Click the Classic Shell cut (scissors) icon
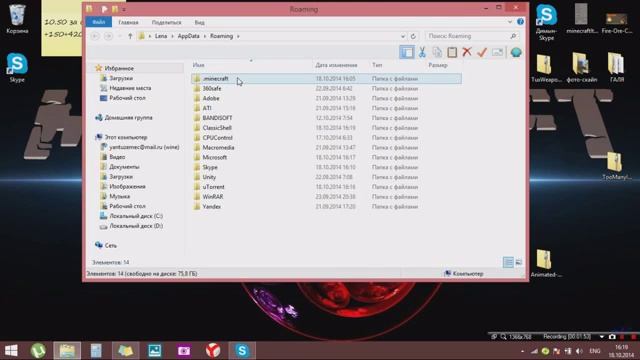640x360 pixels. point(422,52)
